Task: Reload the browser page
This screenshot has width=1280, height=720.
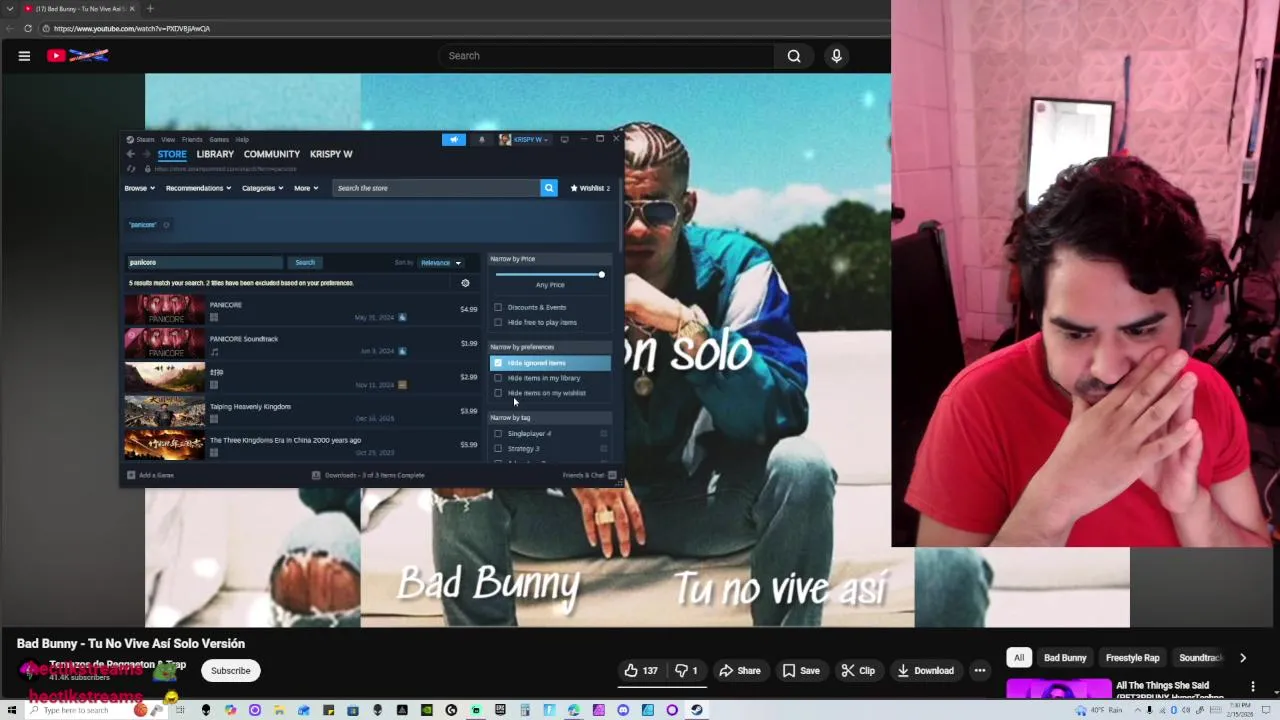Action: tap(28, 28)
